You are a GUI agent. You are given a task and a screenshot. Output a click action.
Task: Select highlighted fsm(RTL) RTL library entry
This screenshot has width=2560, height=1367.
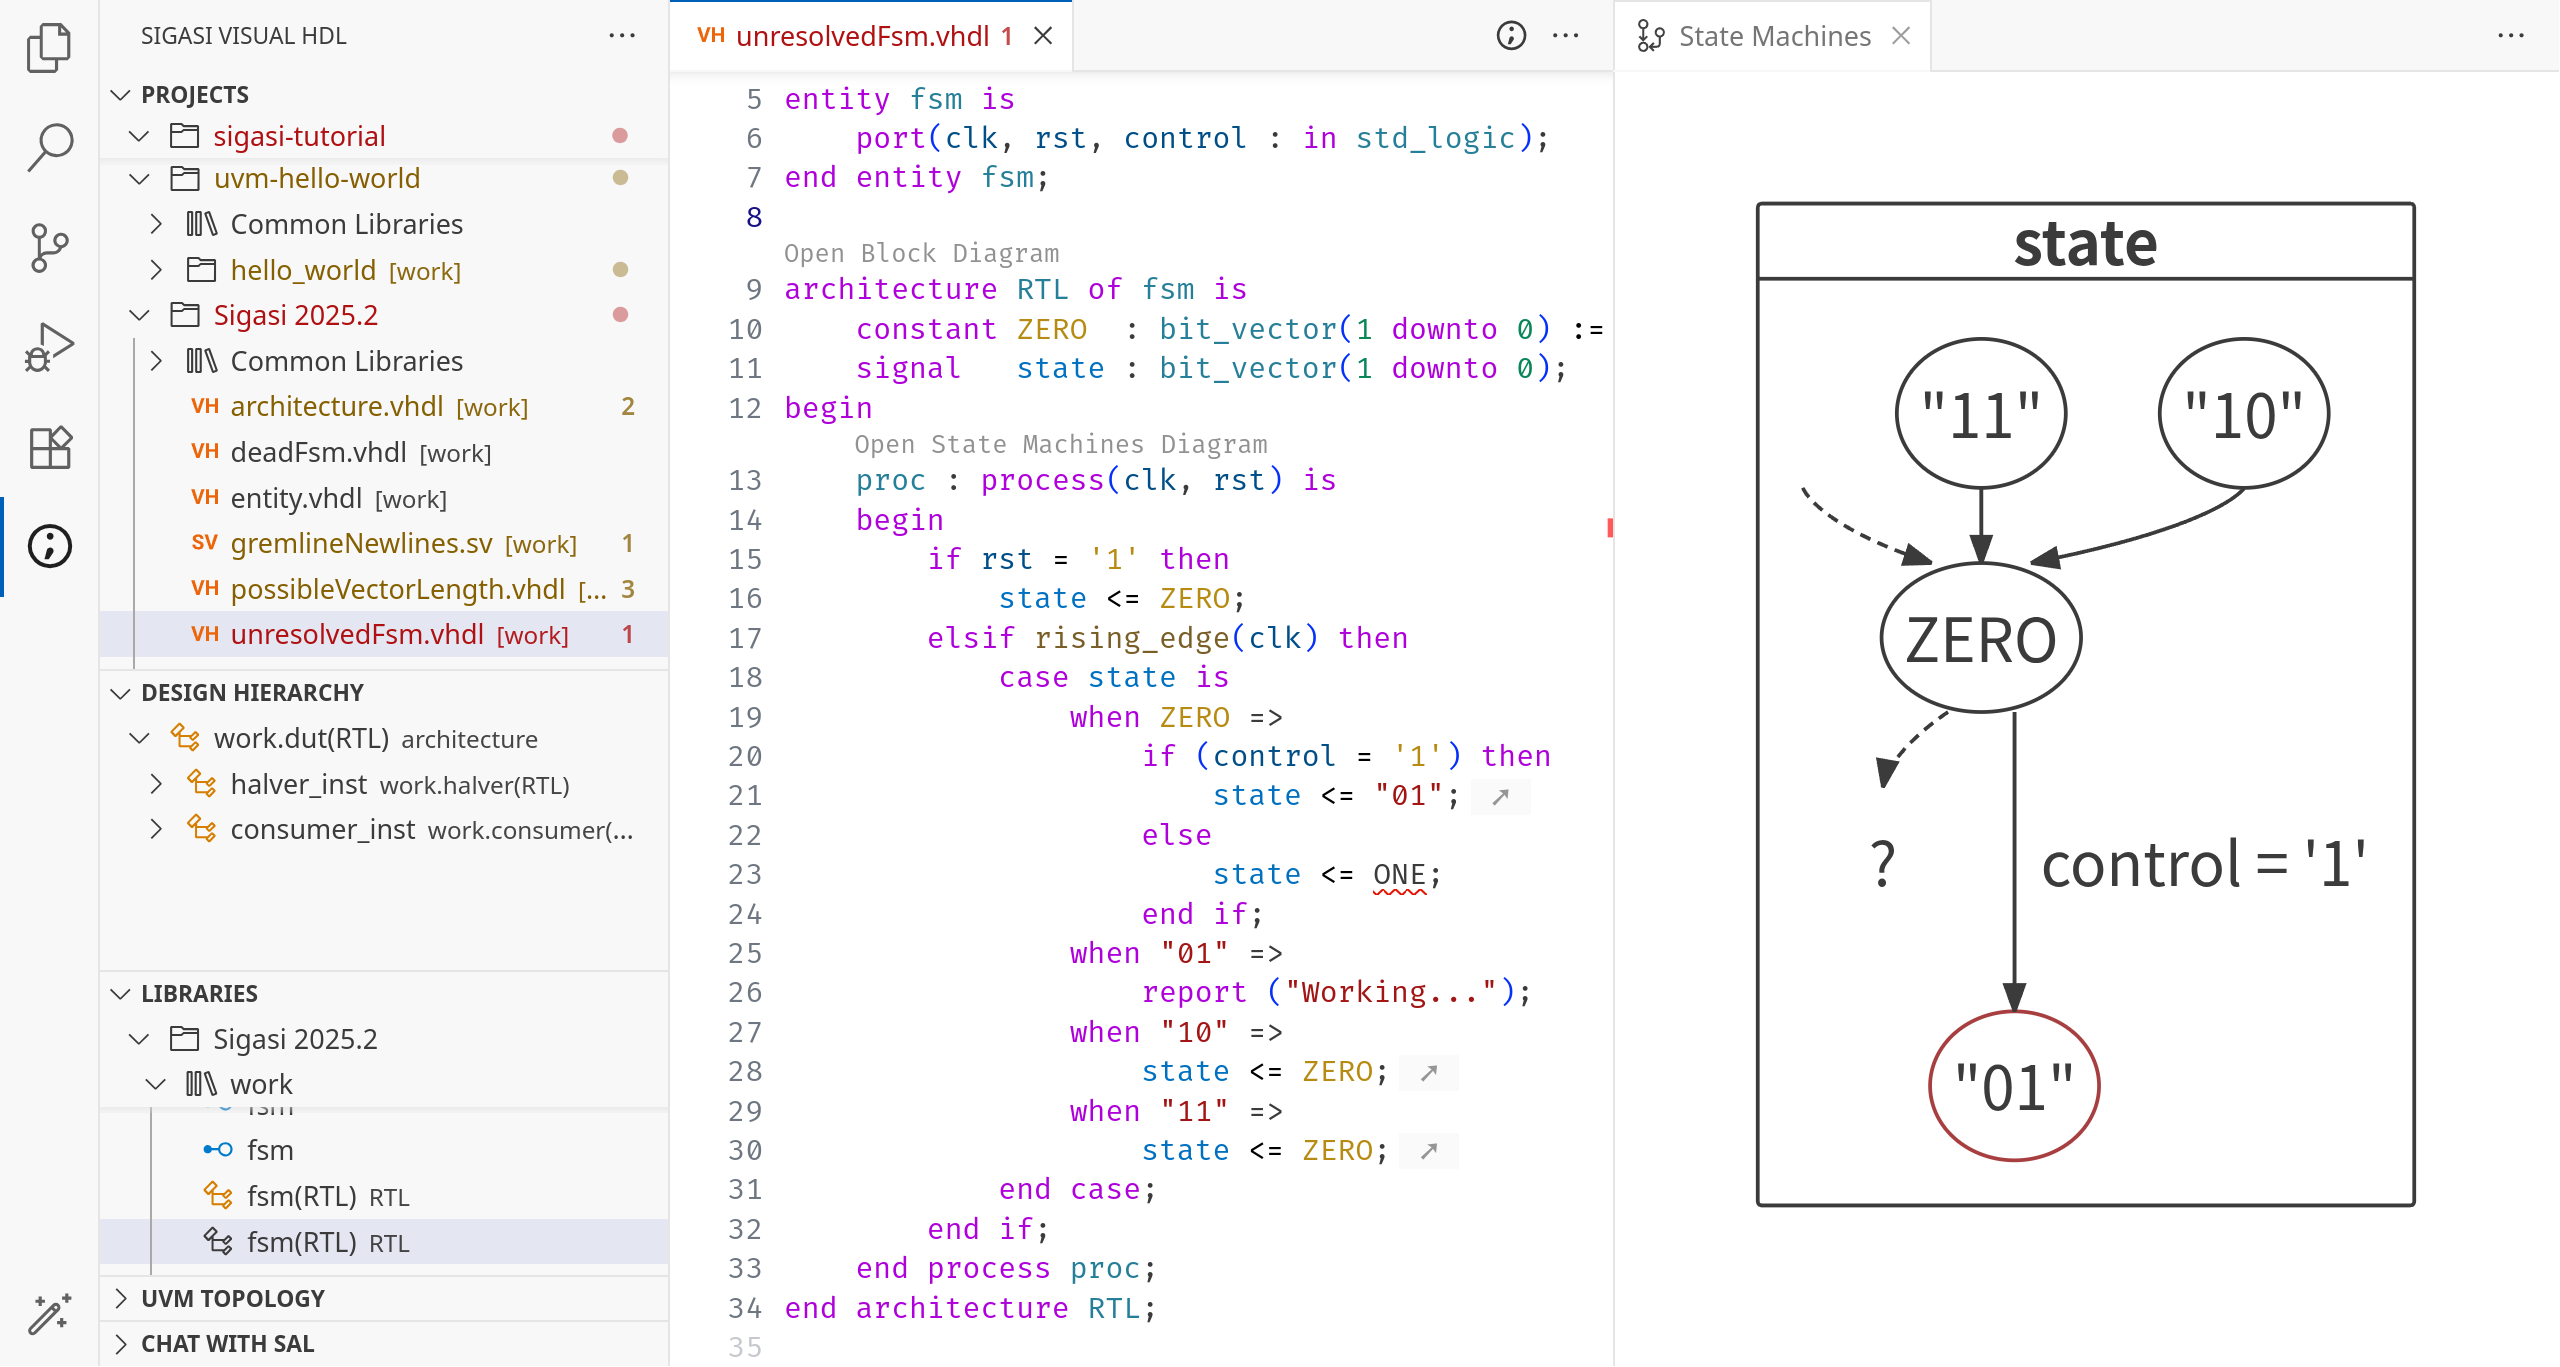(x=384, y=1242)
